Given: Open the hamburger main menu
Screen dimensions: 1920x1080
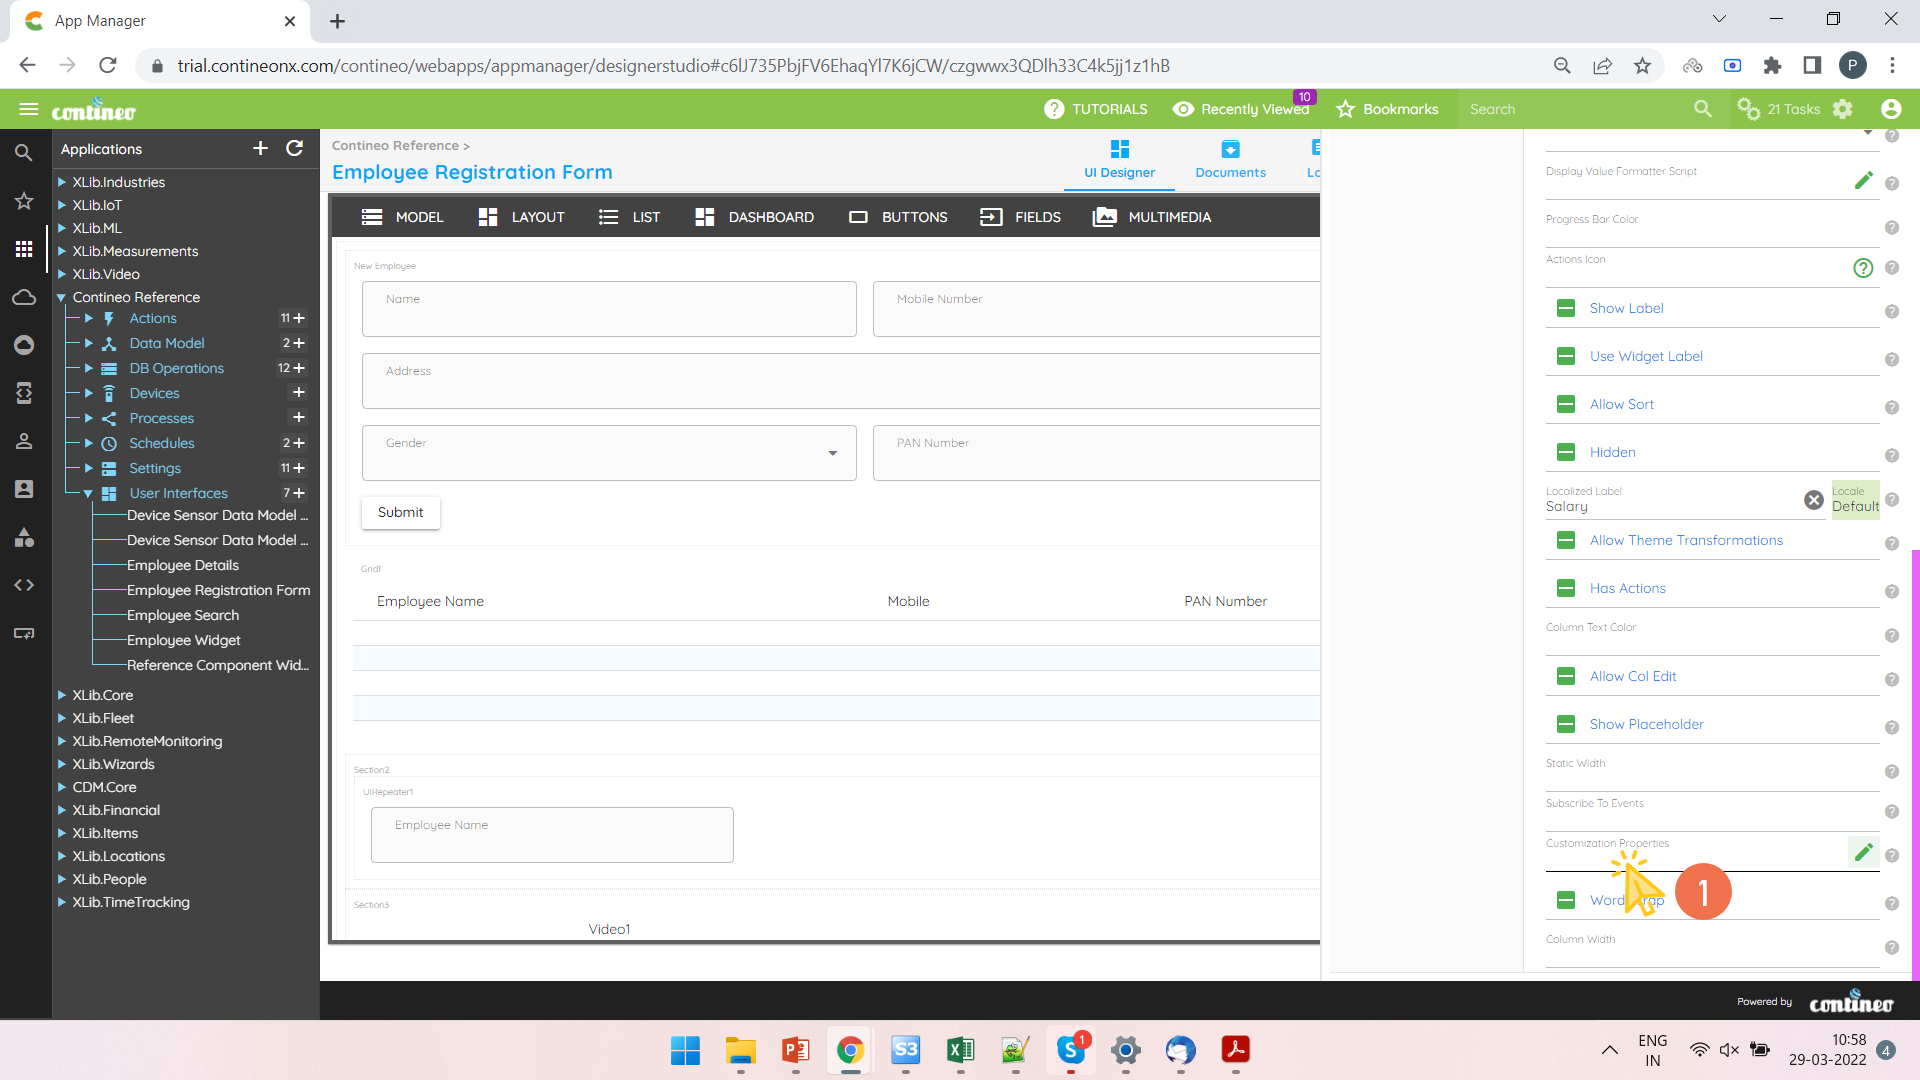Looking at the screenshot, I should pyautogui.click(x=29, y=109).
